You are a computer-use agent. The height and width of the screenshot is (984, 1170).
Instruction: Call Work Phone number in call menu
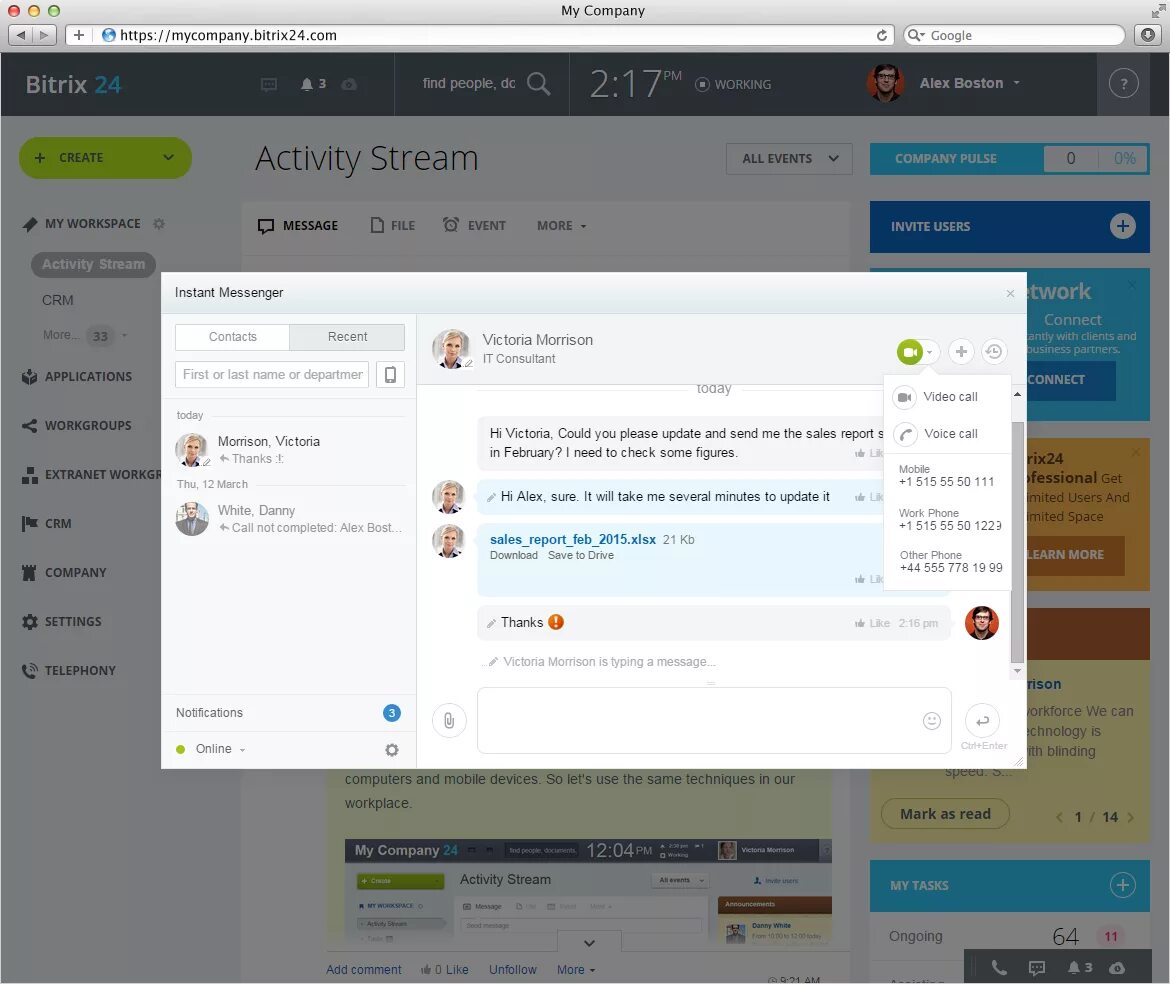pyautogui.click(x=950, y=519)
